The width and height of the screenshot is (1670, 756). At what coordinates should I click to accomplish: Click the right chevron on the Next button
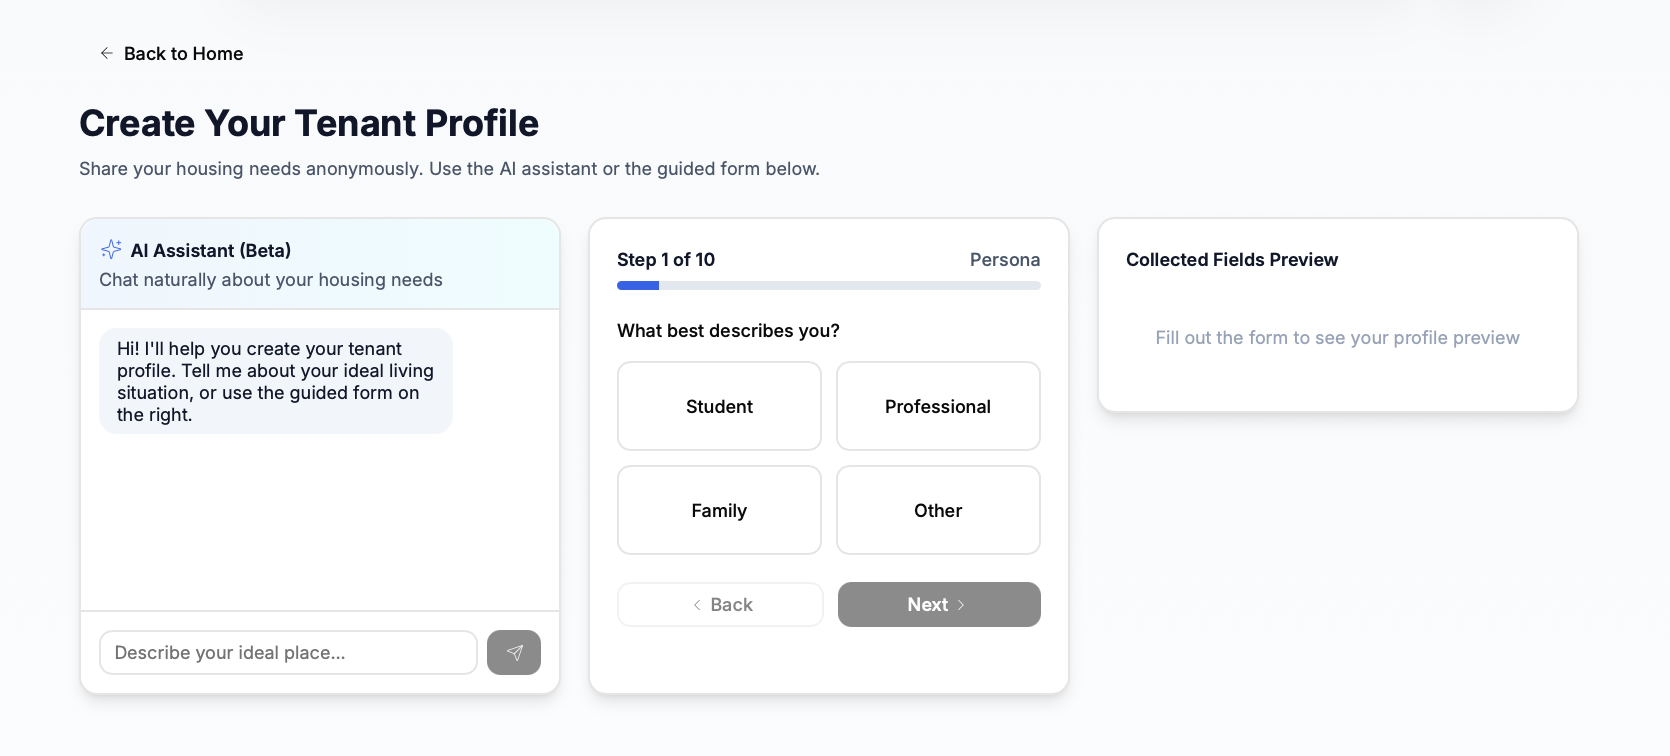point(961,605)
